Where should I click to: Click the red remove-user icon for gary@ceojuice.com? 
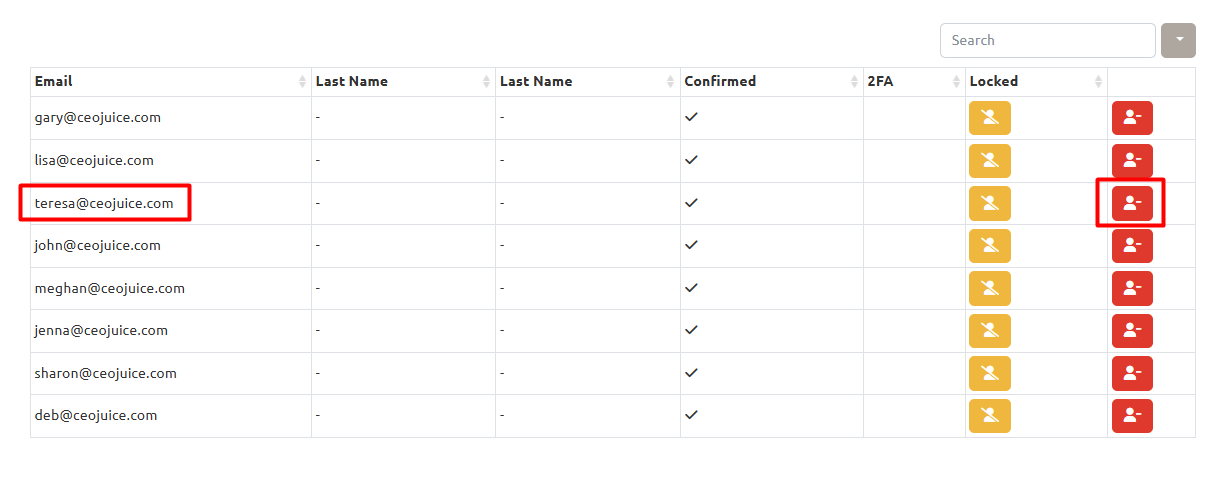click(1132, 118)
